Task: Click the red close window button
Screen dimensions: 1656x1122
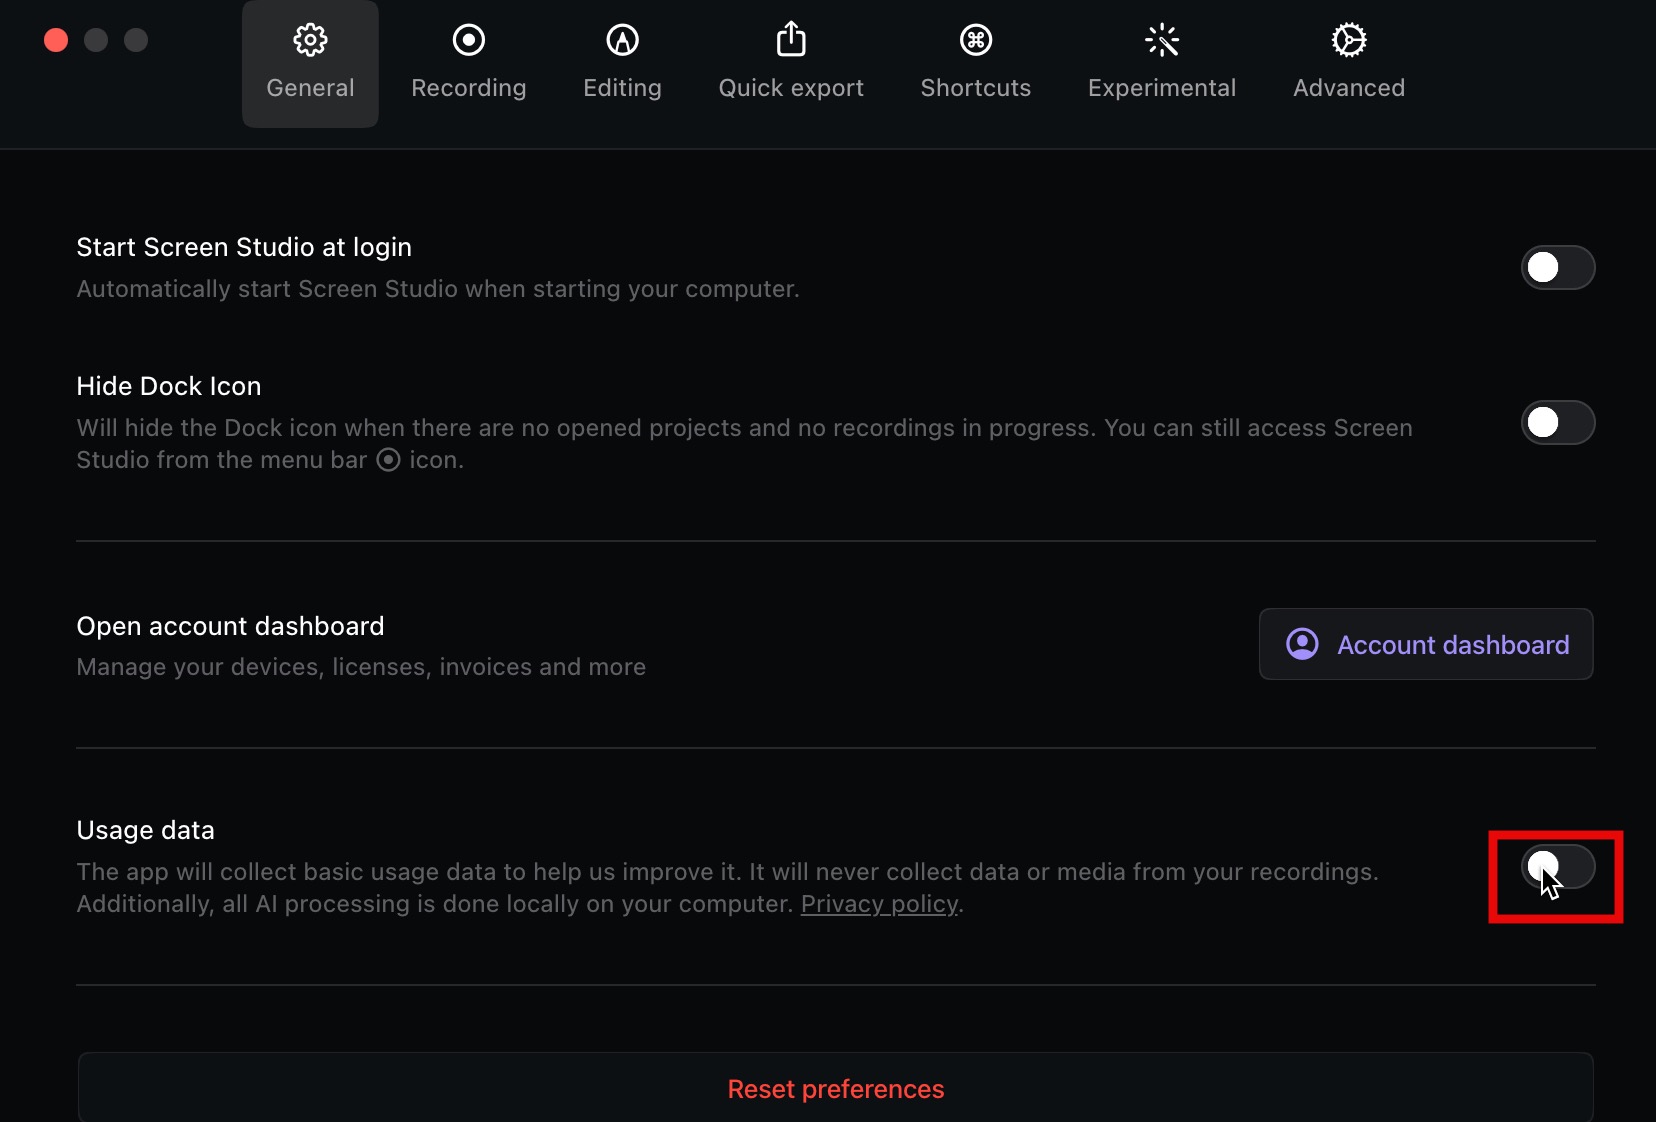Action: click(56, 40)
